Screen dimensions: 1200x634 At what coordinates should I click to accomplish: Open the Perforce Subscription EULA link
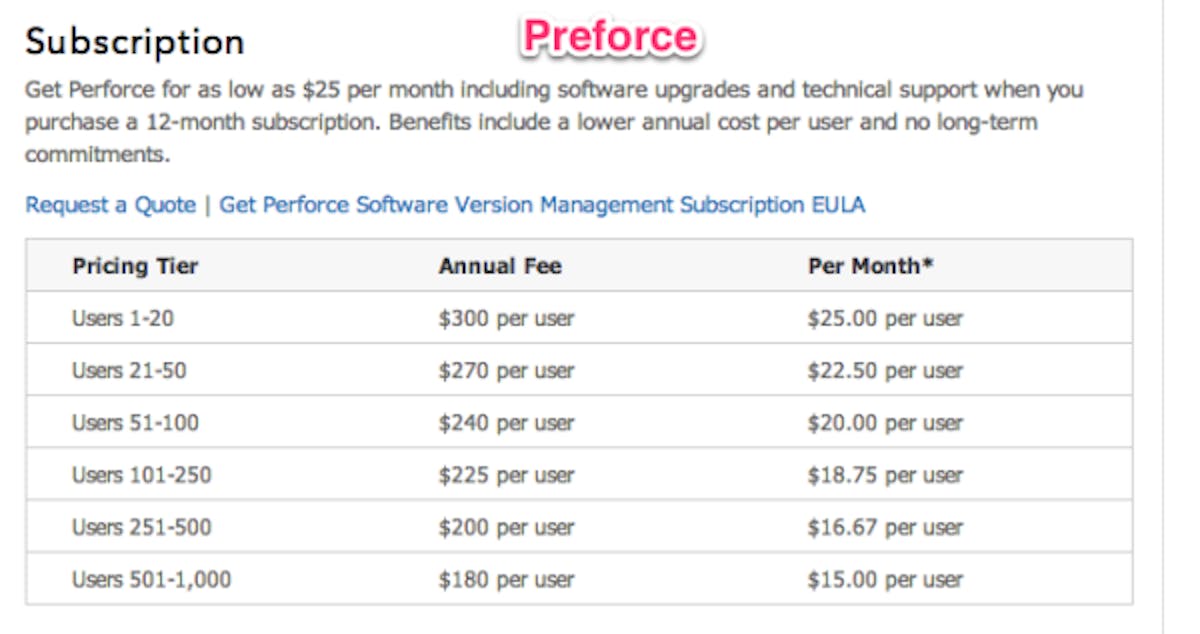point(542,205)
